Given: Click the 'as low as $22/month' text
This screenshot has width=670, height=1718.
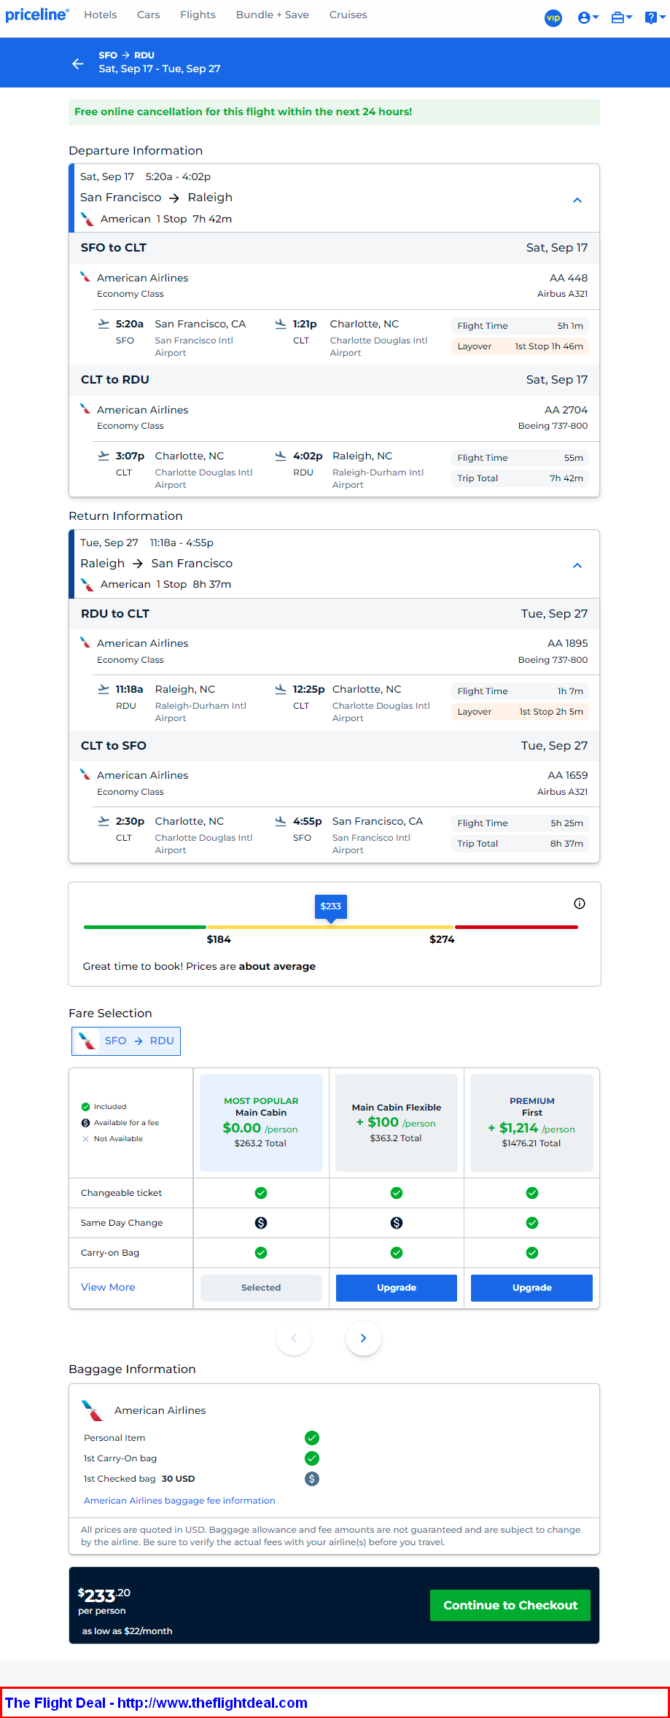Looking at the screenshot, I should click(x=127, y=1631).
